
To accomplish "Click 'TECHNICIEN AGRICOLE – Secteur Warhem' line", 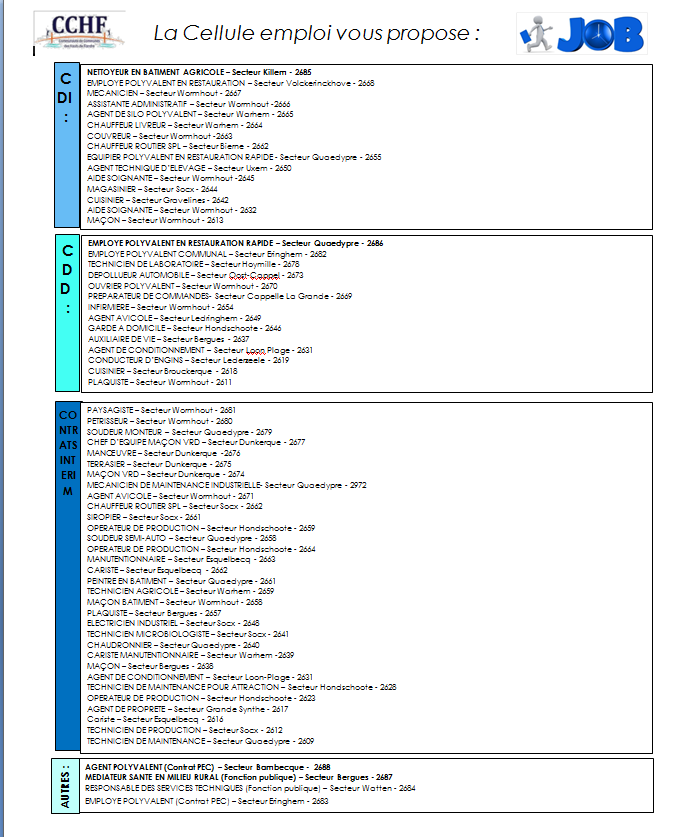I will pyautogui.click(x=180, y=591).
